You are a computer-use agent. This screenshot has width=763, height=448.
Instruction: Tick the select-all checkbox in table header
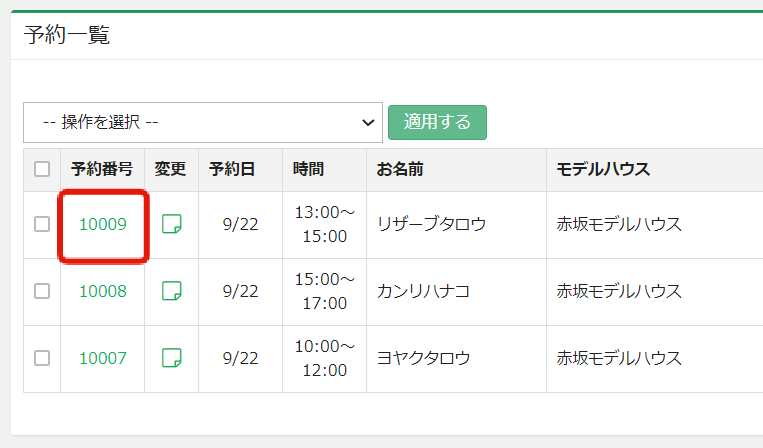point(42,169)
